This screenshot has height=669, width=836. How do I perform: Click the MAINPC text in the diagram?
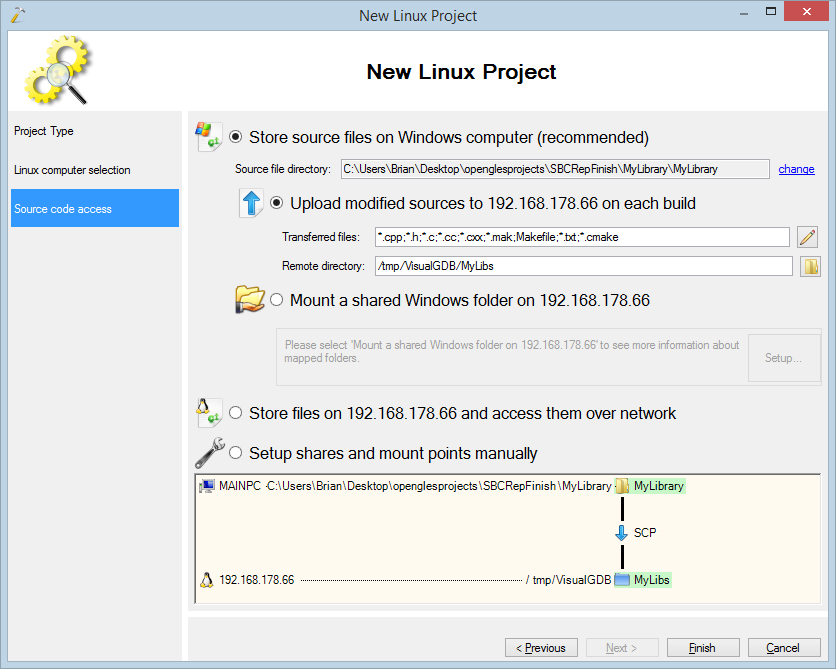tap(240, 486)
